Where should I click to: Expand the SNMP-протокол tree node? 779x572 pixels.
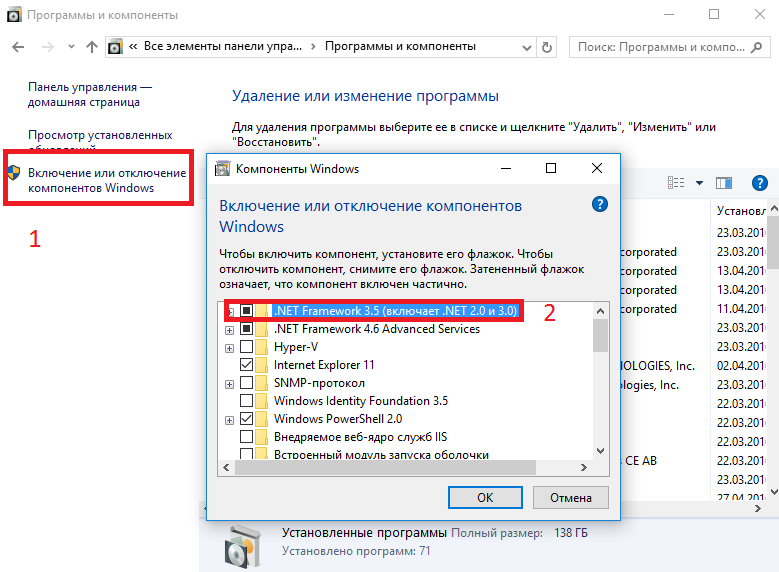[229, 384]
